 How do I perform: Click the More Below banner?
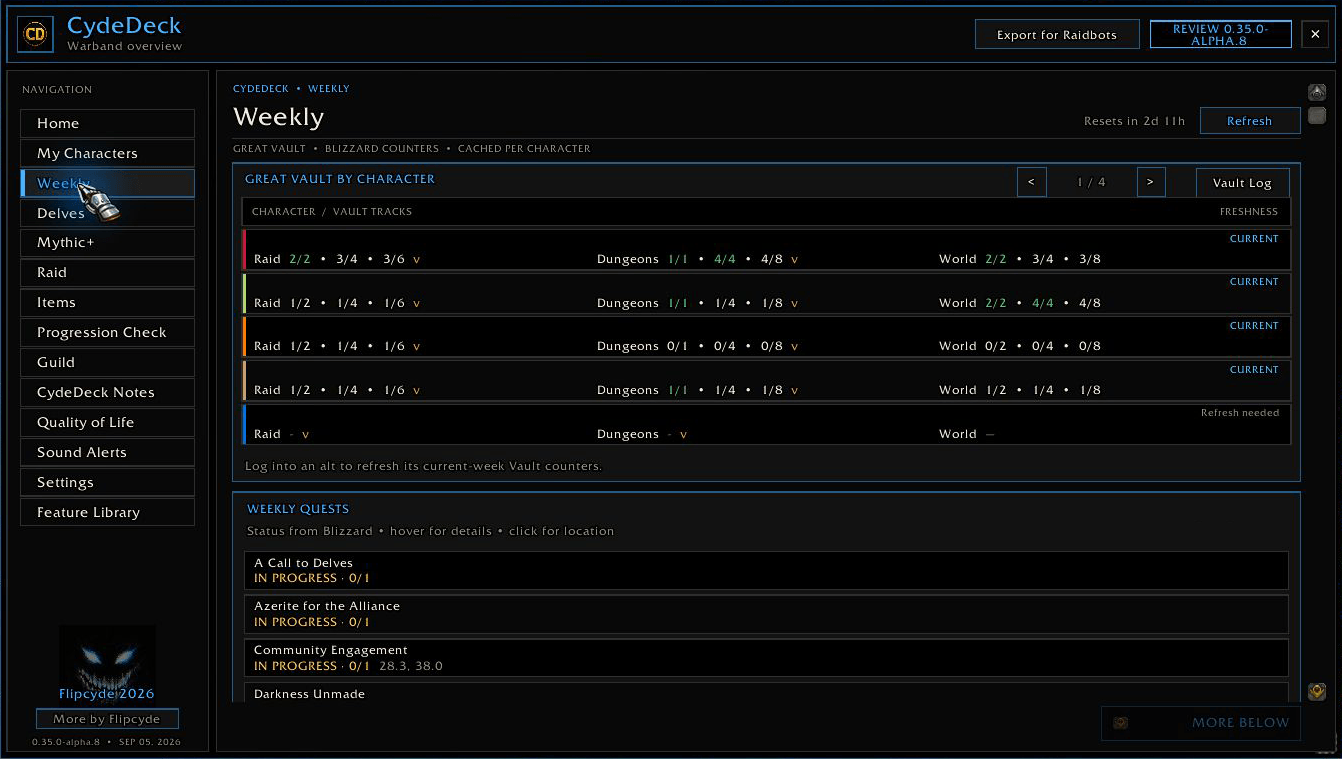(x=1201, y=723)
